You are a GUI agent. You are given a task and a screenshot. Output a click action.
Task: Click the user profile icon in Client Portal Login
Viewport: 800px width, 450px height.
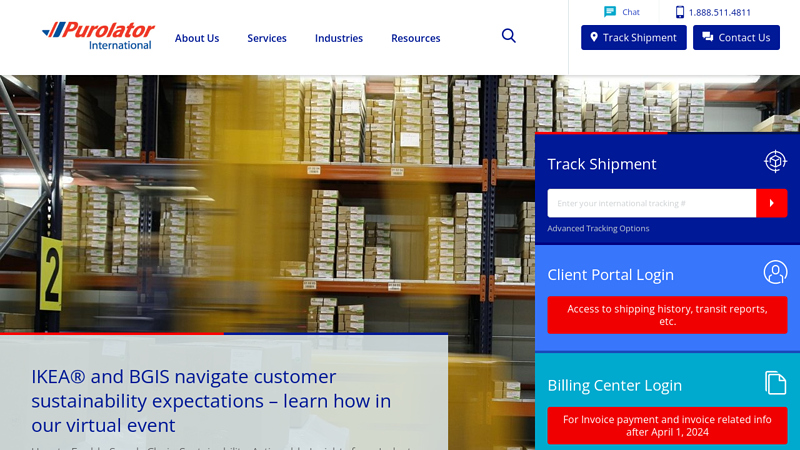(775, 272)
